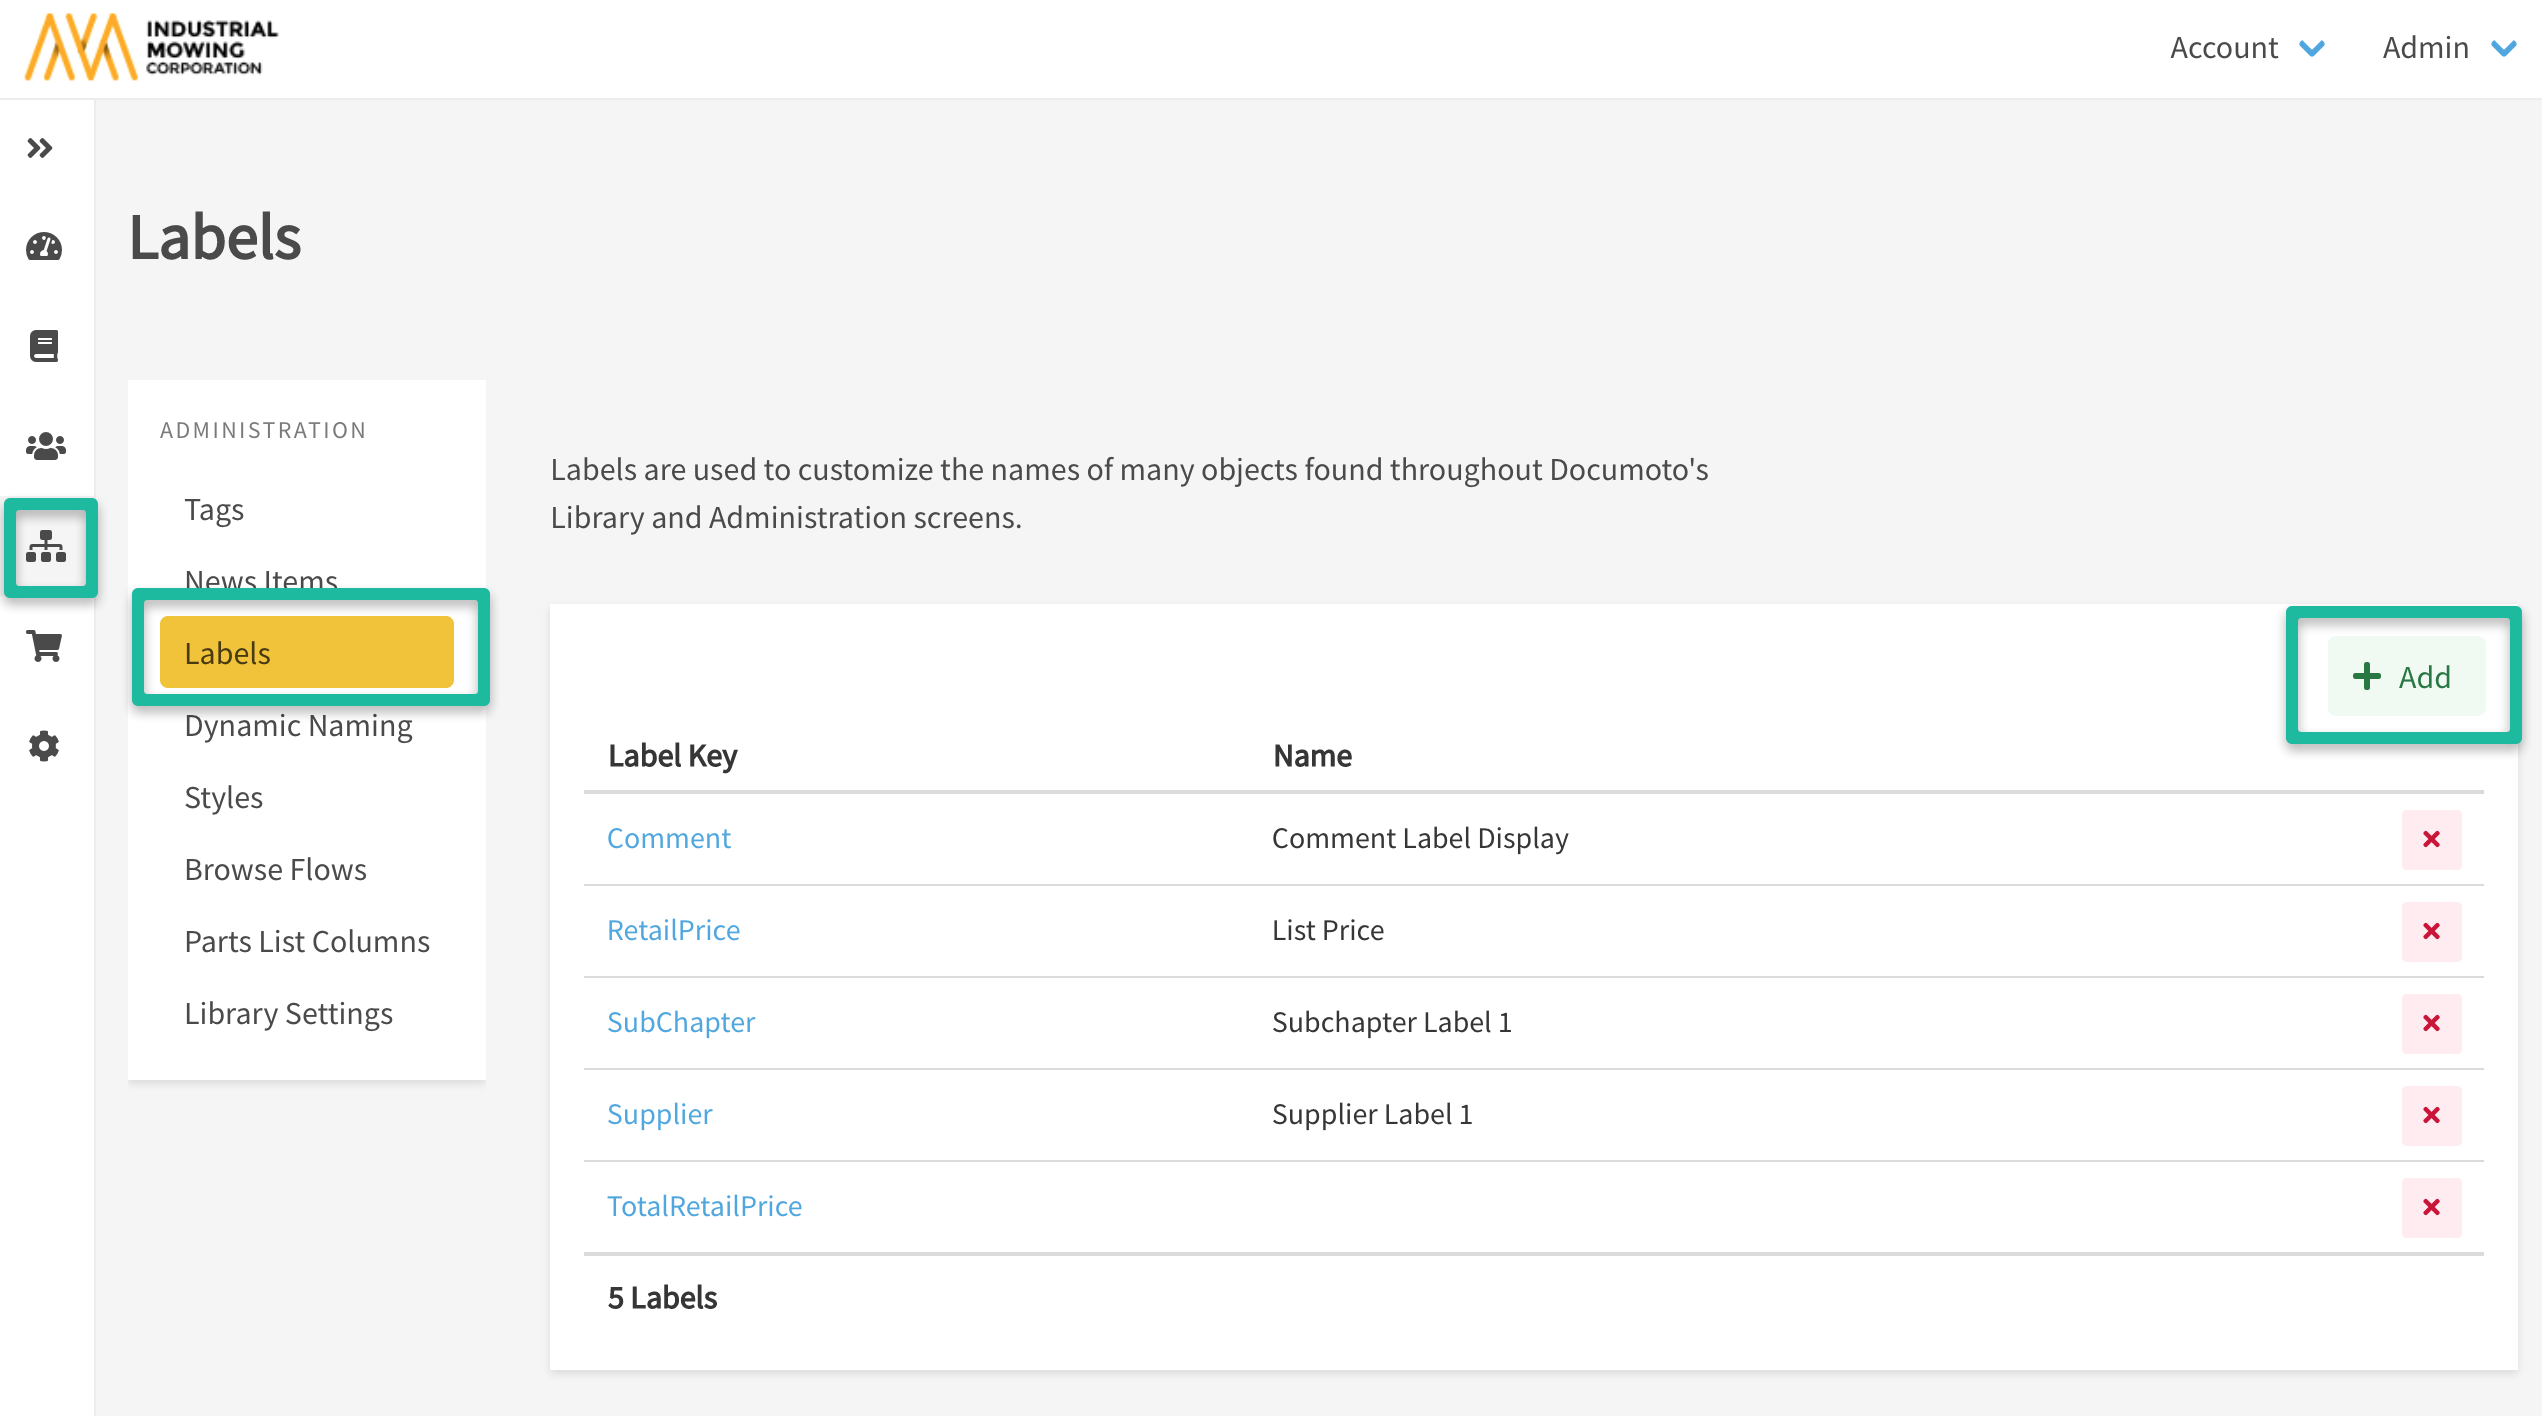Select the organization hierarchy icon
This screenshot has height=1416, width=2542.
point(46,547)
